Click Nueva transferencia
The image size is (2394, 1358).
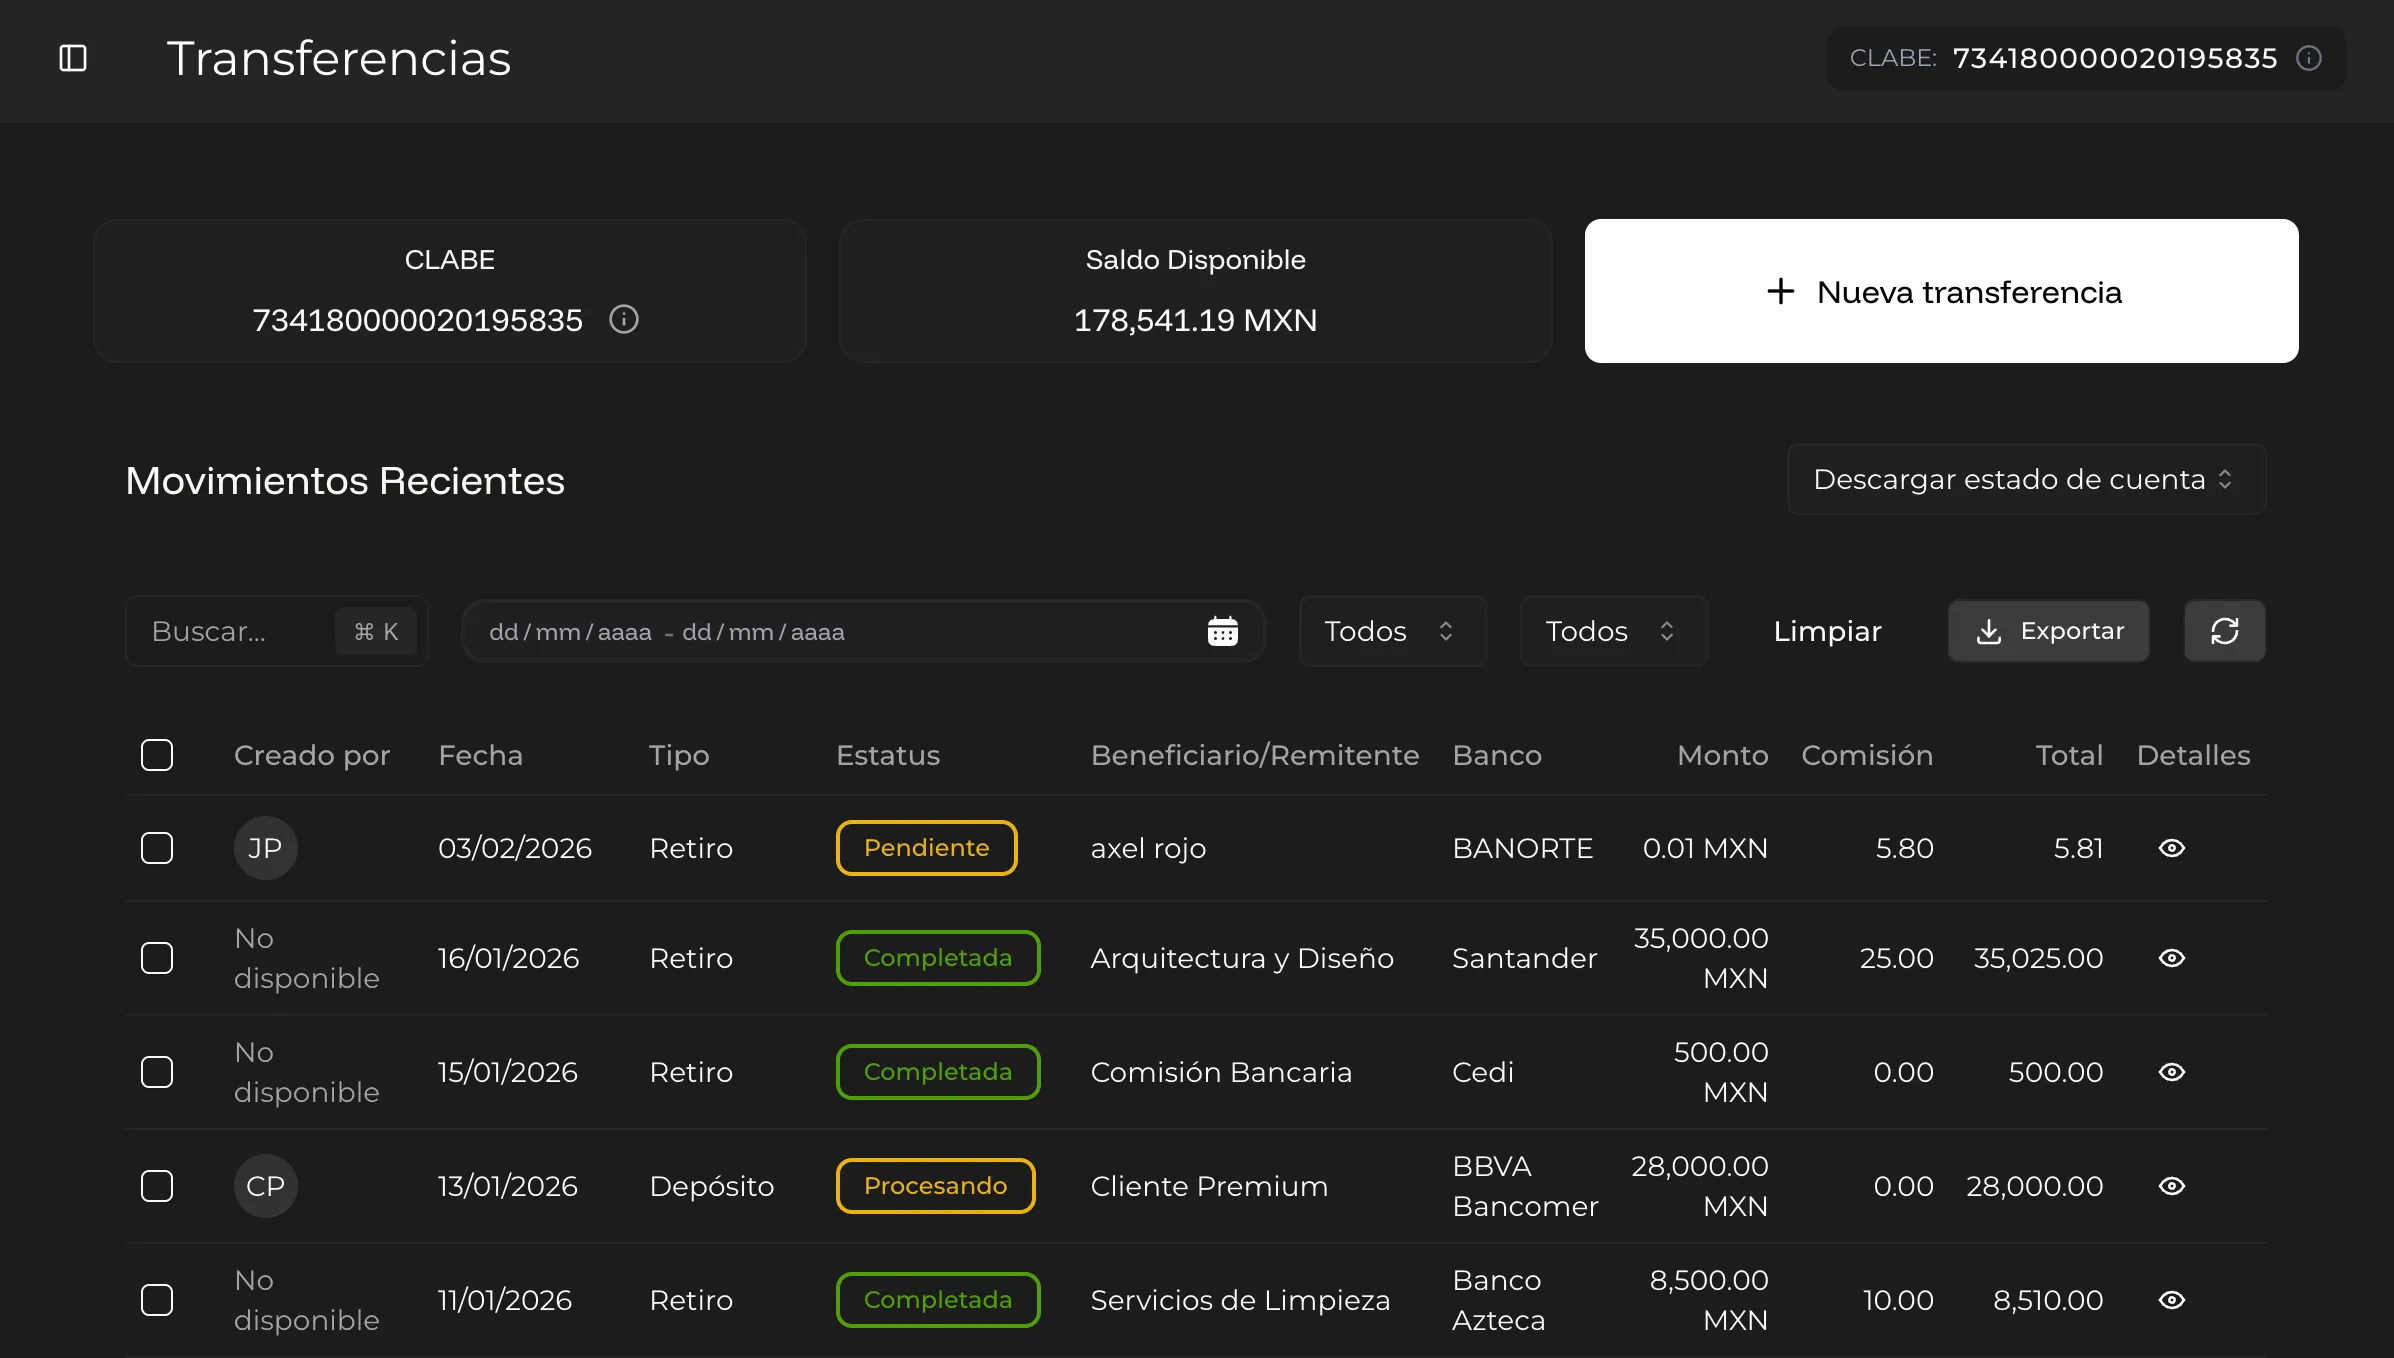click(x=1941, y=291)
